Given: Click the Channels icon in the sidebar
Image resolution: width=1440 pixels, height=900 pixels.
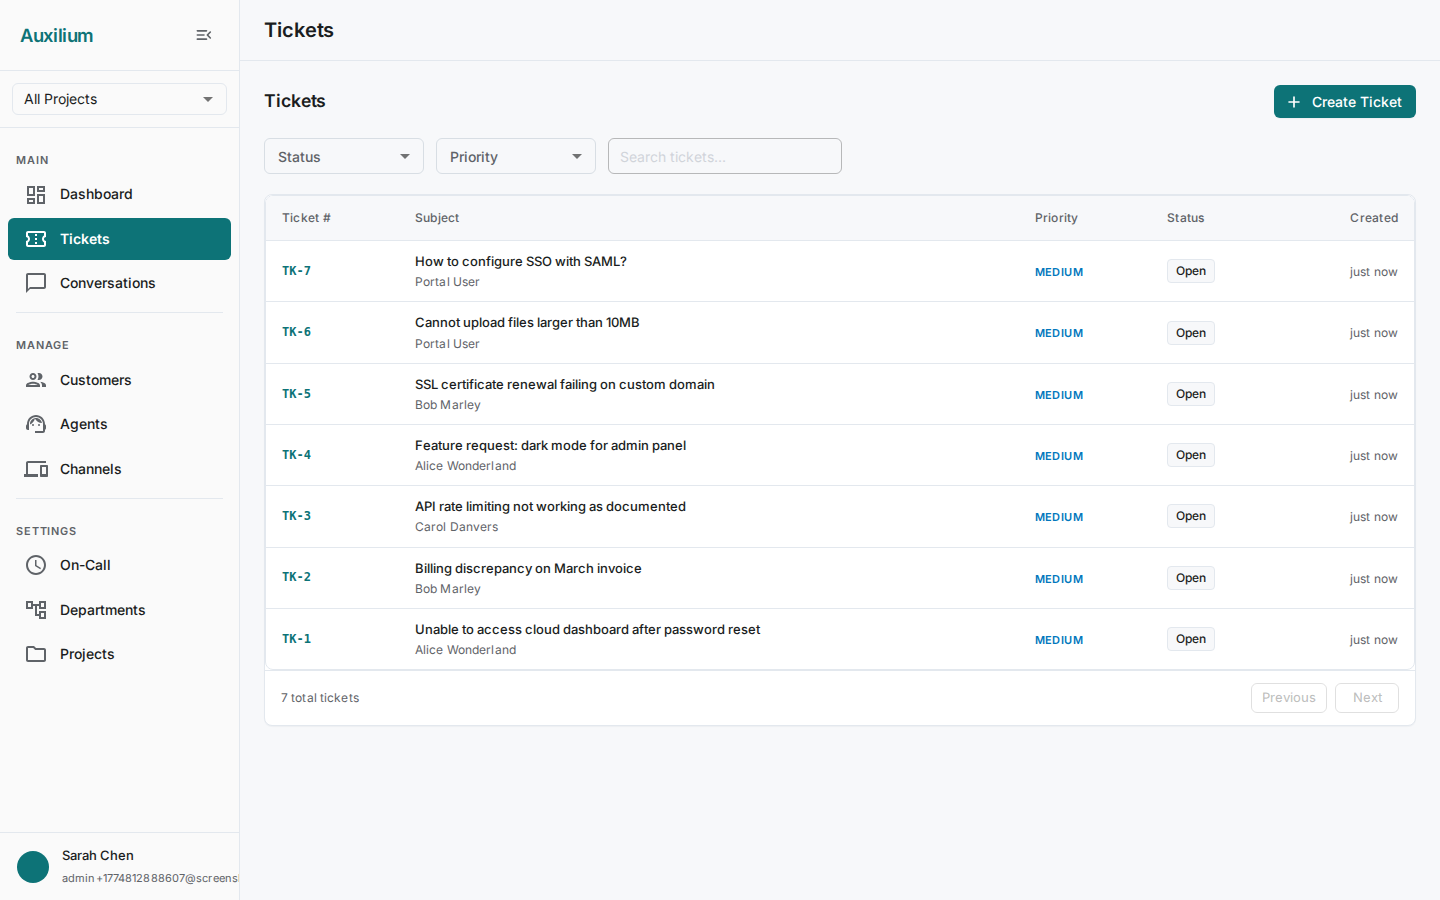Looking at the screenshot, I should [x=36, y=469].
